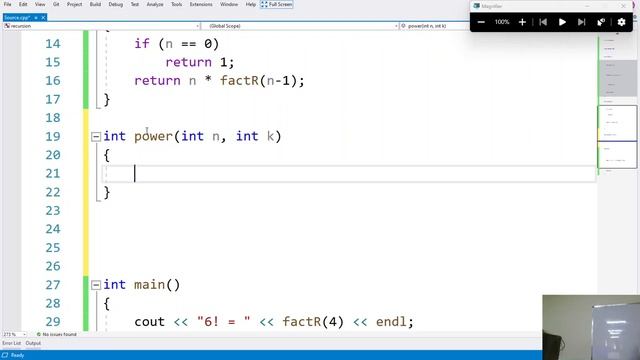Open the Extensions menu
The width and height of the screenshot is (640, 360).
(x=201, y=4)
